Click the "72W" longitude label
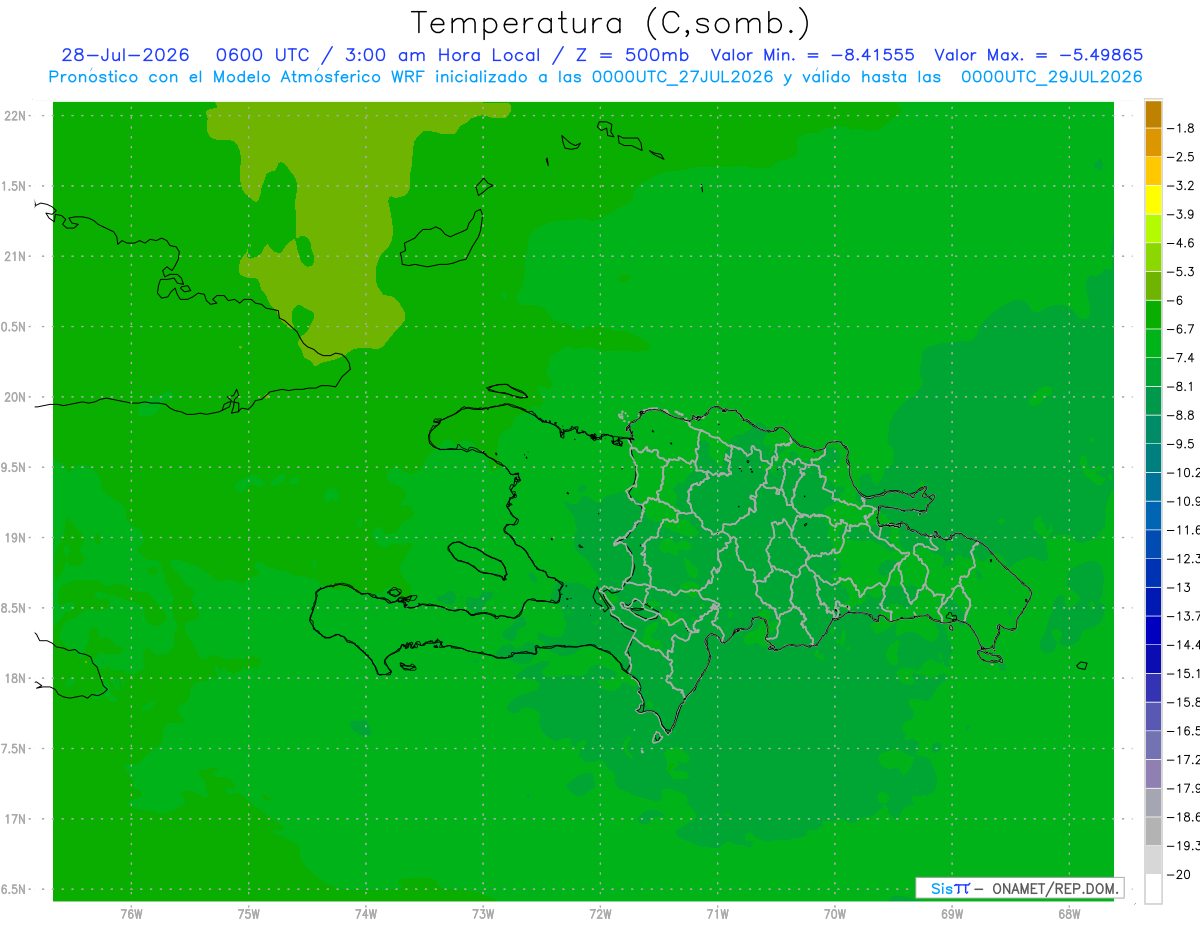 tap(600, 913)
